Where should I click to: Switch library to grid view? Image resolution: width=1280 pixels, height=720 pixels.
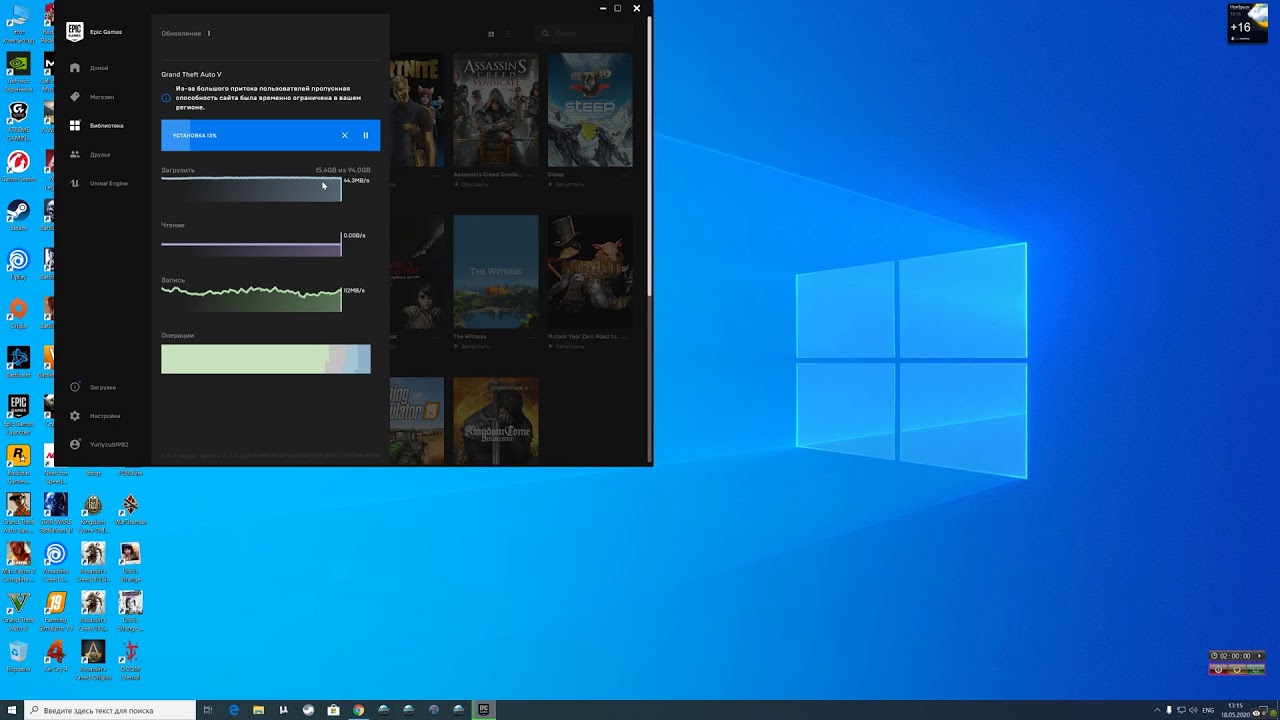[491, 34]
